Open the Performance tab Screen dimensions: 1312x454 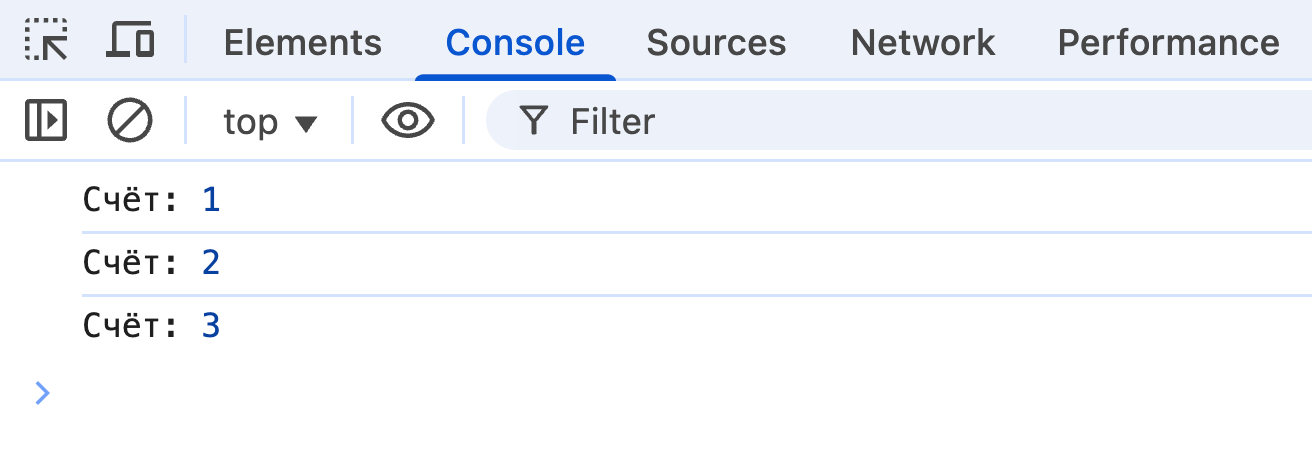click(1168, 42)
